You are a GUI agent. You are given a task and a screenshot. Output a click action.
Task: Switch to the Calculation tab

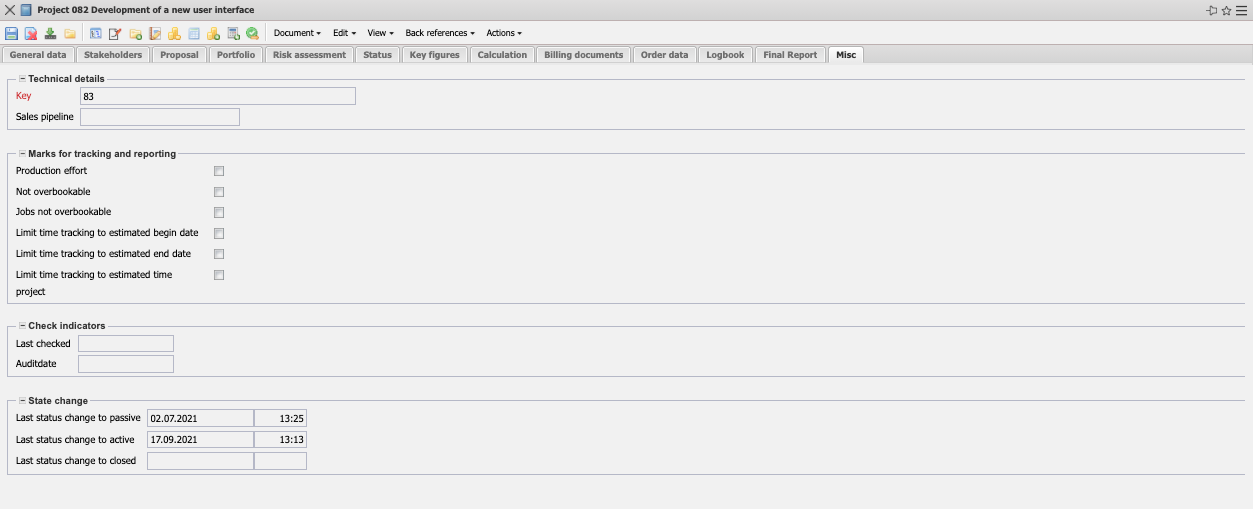pos(502,55)
